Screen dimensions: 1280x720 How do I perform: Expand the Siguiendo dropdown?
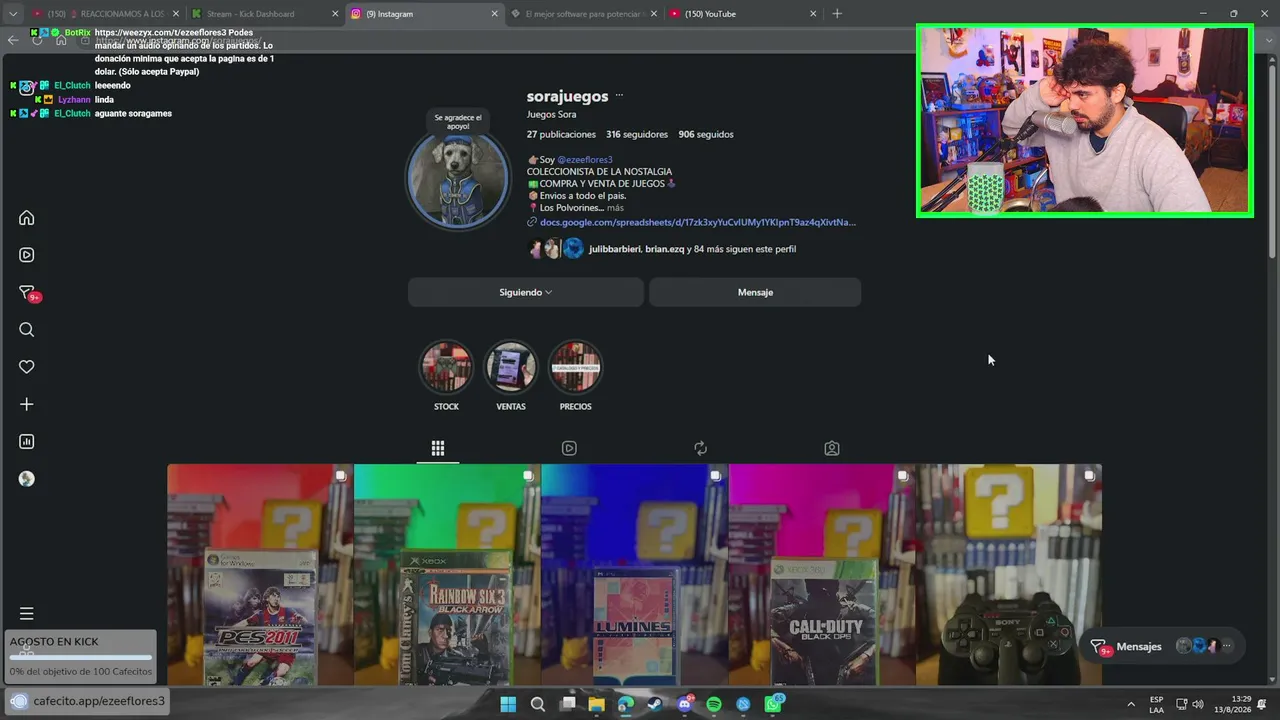tap(526, 292)
